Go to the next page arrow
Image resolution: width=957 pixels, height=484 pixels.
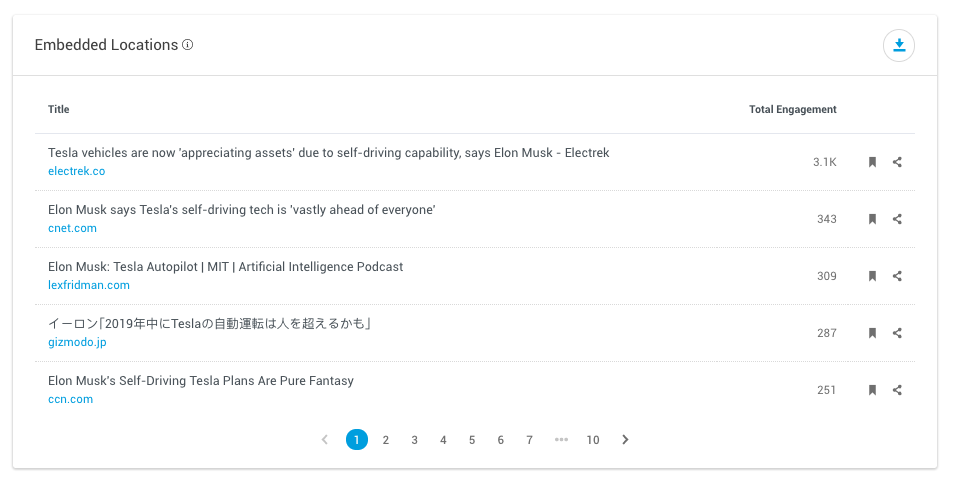pyautogui.click(x=625, y=440)
